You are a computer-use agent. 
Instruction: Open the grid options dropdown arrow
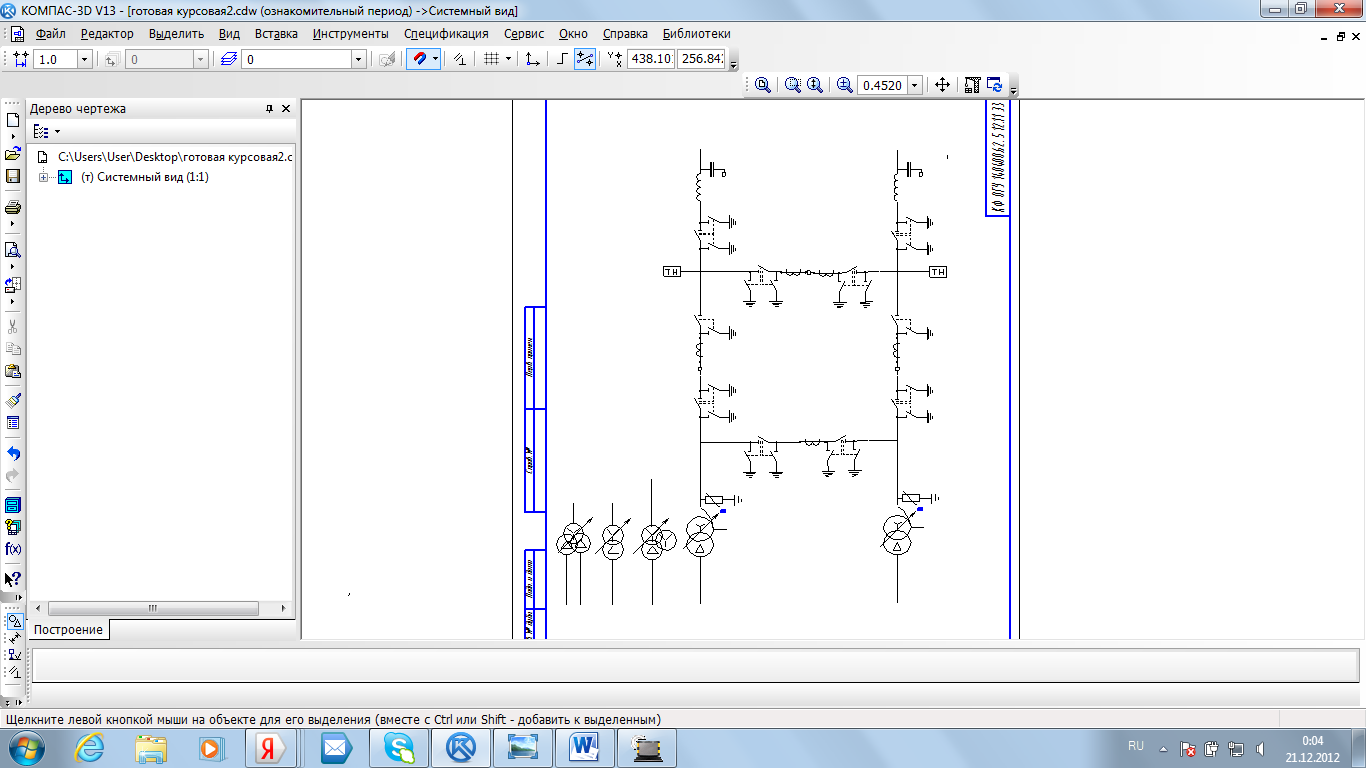pyautogui.click(x=508, y=60)
